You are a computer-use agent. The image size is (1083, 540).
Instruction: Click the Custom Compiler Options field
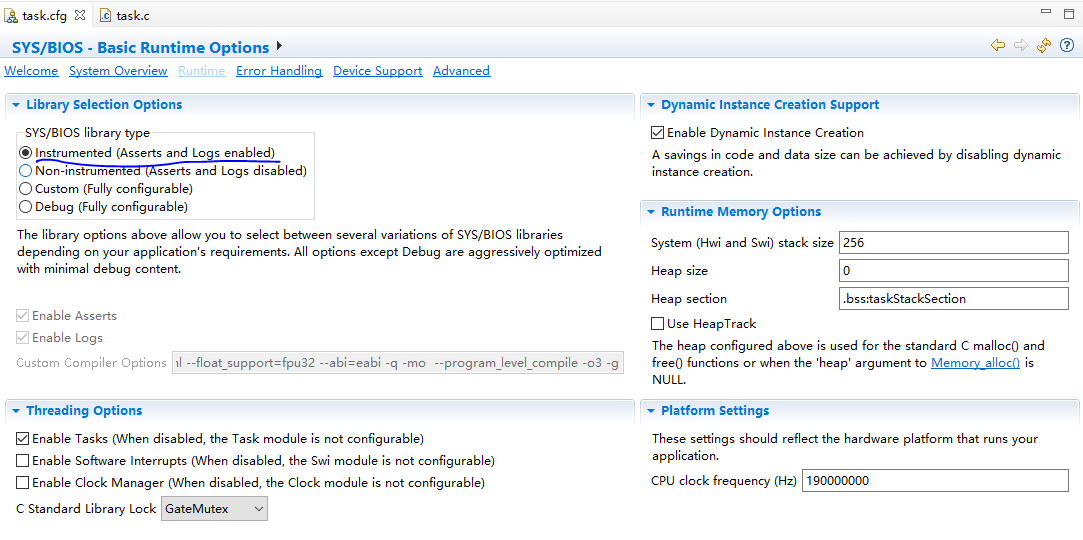point(398,363)
